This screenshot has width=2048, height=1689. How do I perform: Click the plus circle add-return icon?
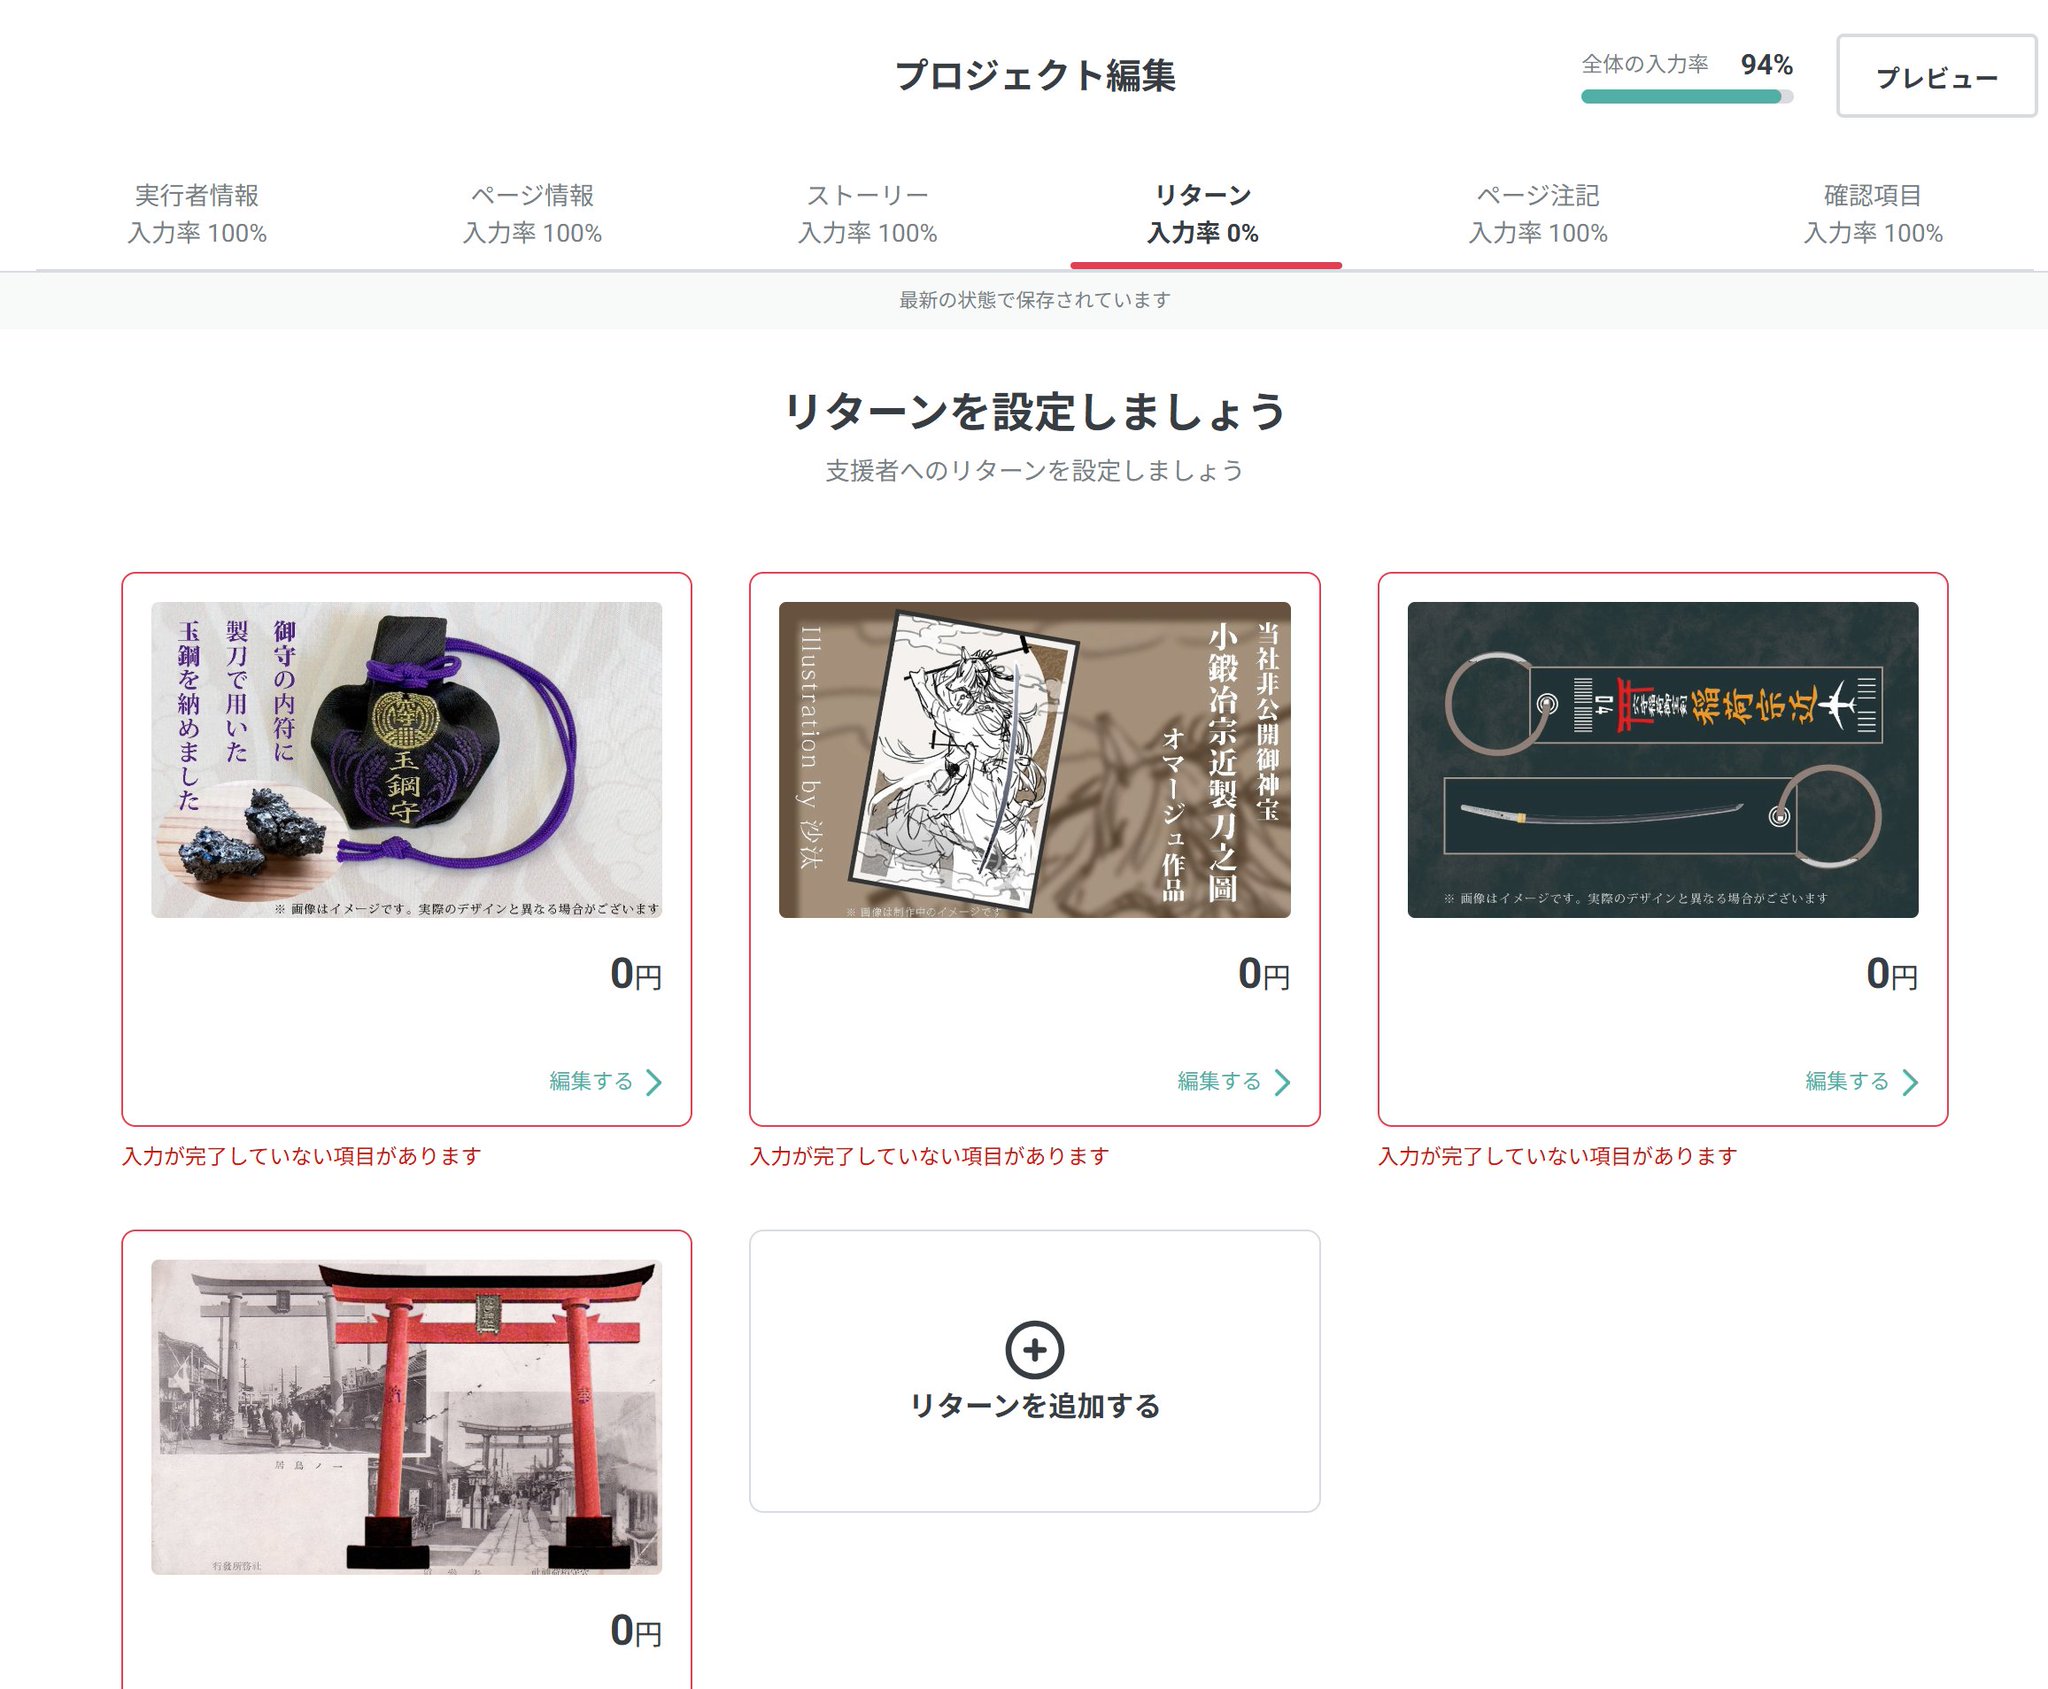[x=1034, y=1349]
